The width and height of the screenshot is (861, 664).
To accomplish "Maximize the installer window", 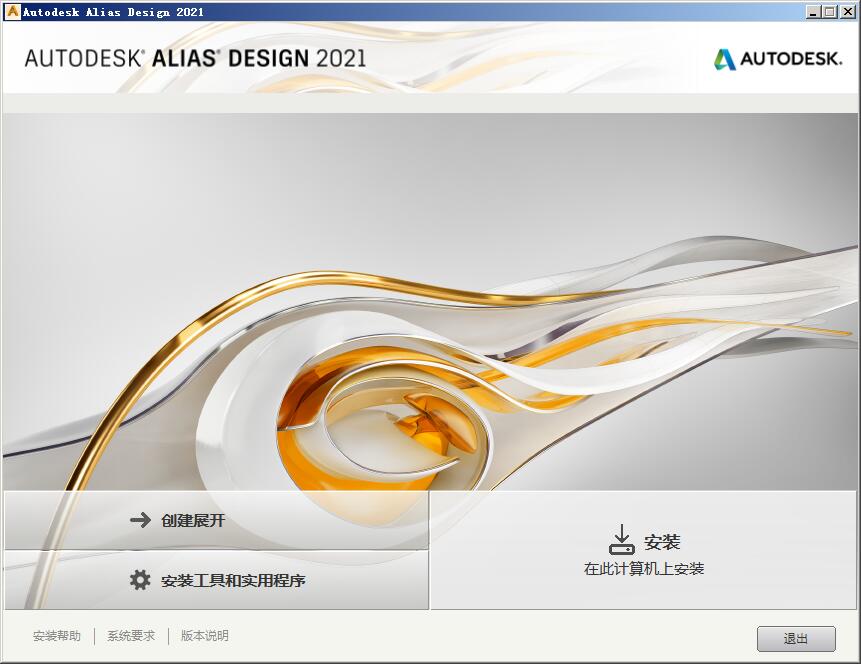I will click(x=830, y=12).
